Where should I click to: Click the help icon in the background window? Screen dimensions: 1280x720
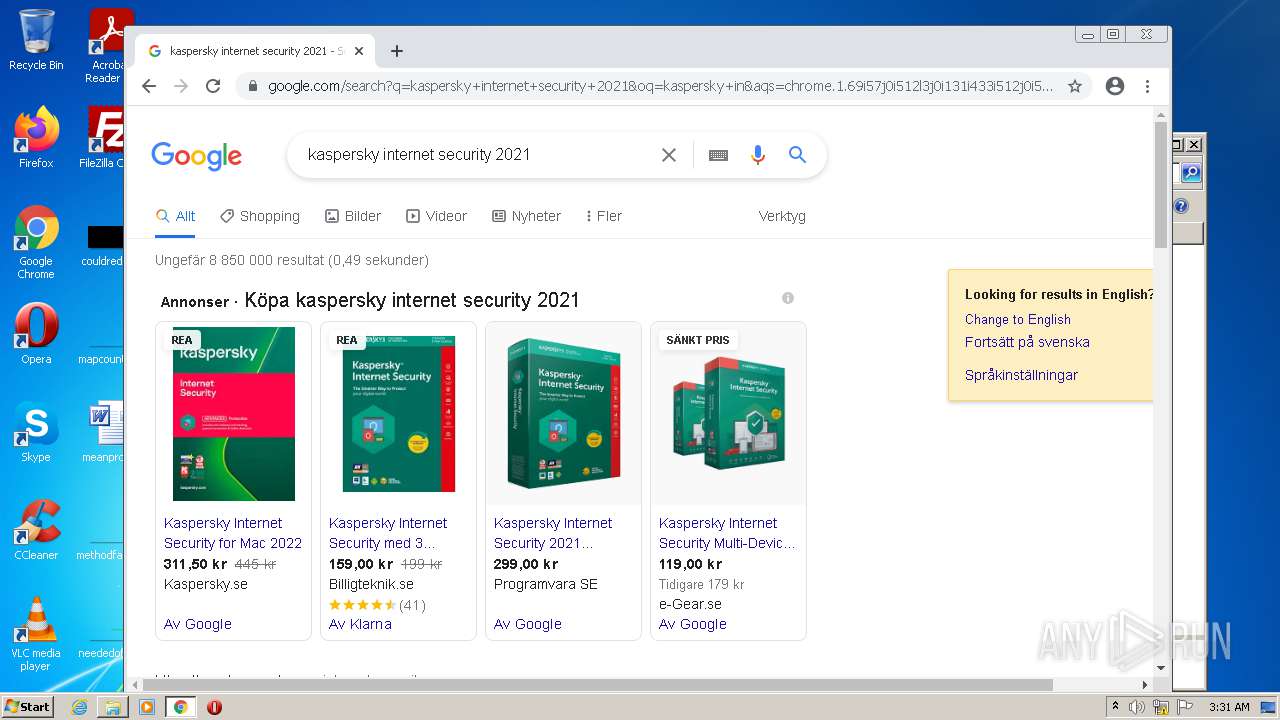[x=1182, y=206]
